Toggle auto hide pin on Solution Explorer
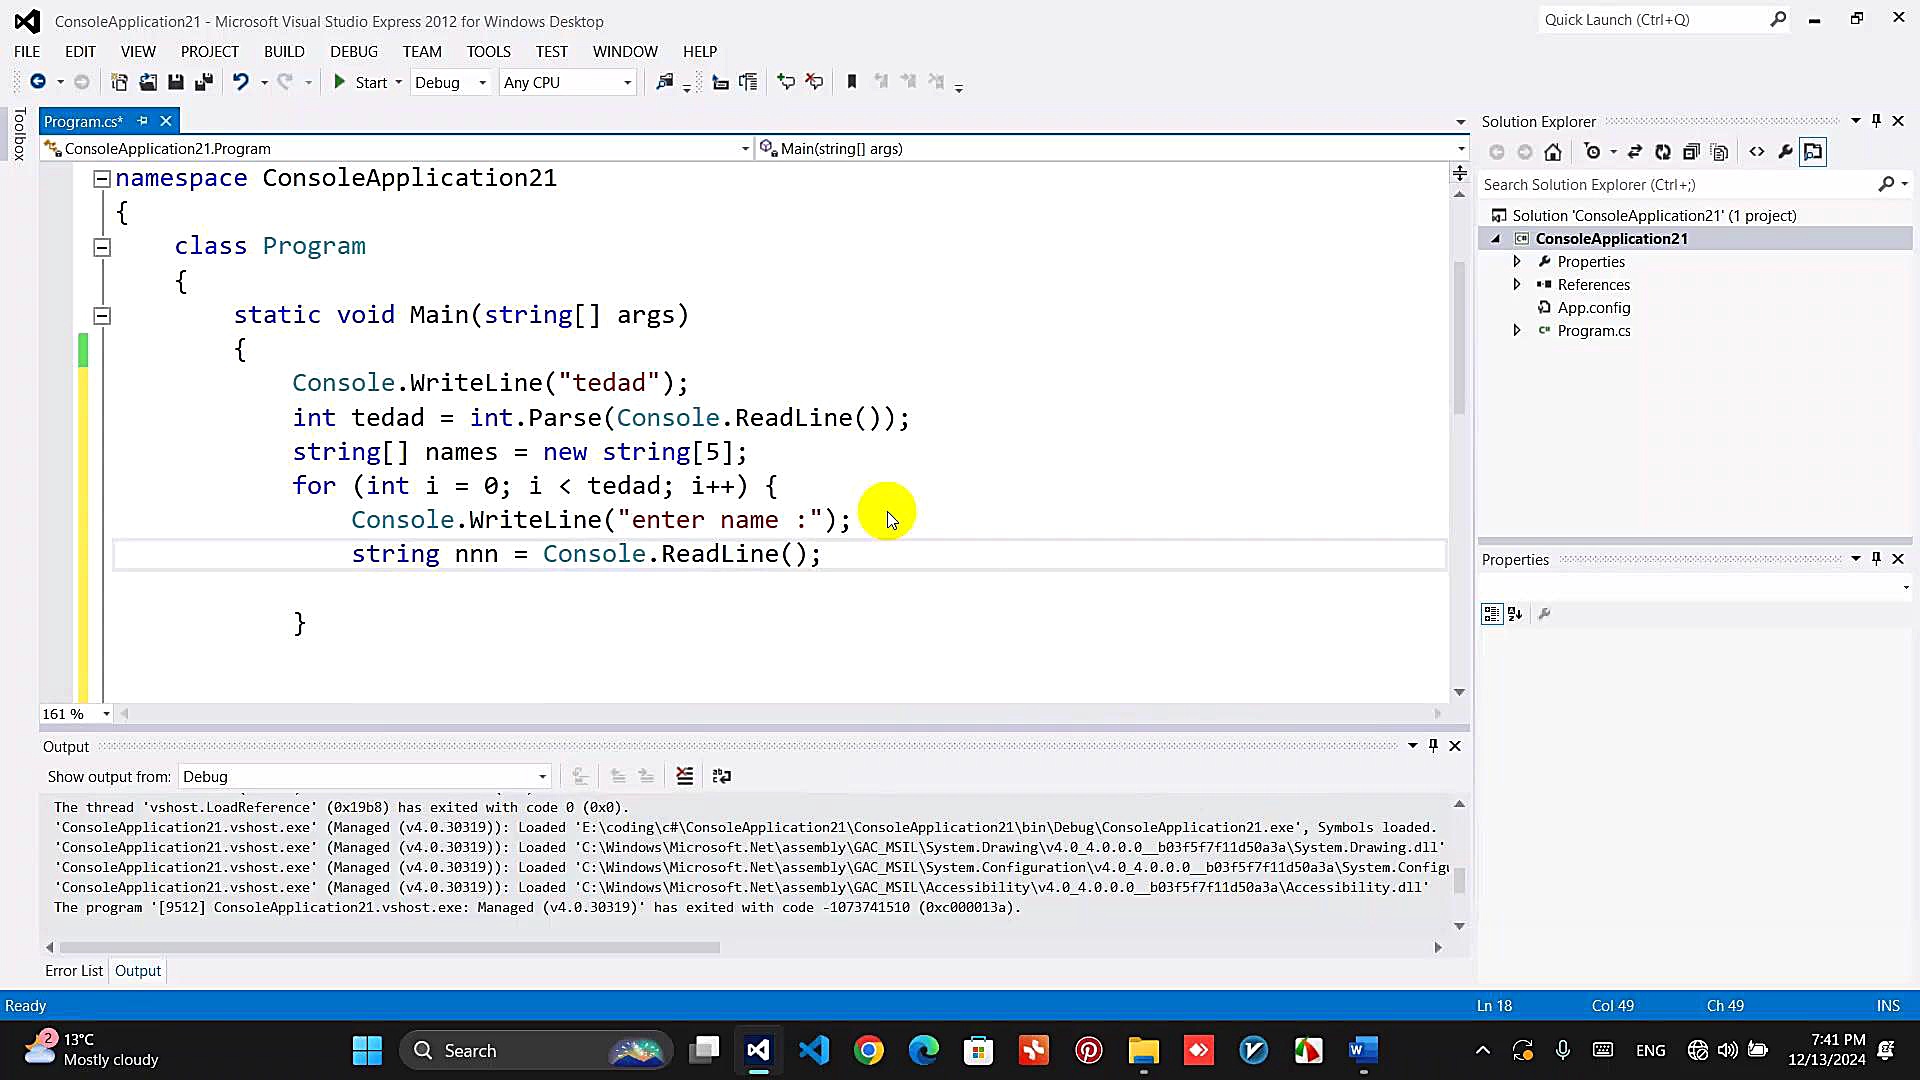1920x1080 pixels. tap(1876, 121)
